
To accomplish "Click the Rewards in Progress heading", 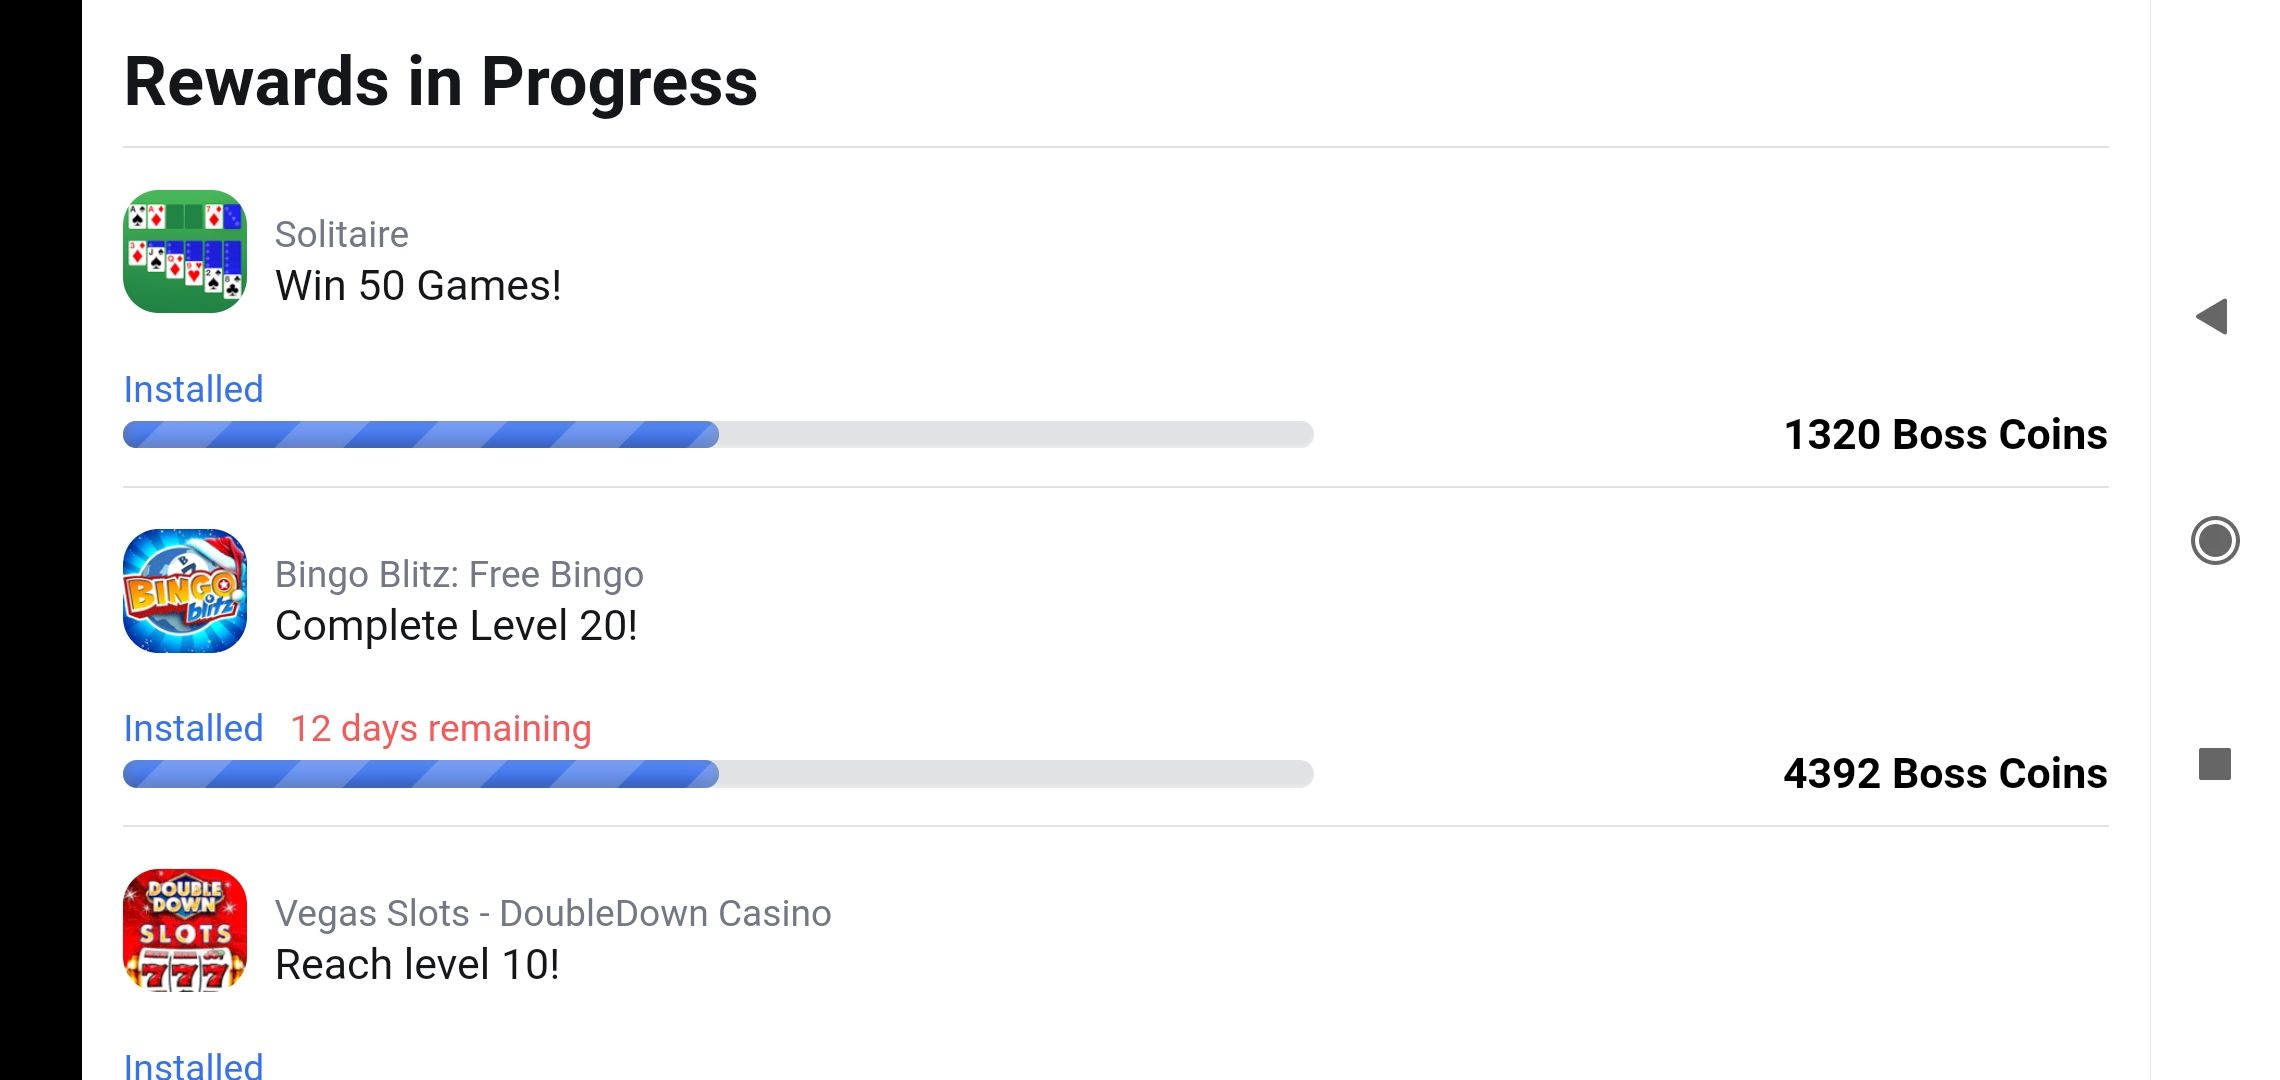I will pos(441,82).
